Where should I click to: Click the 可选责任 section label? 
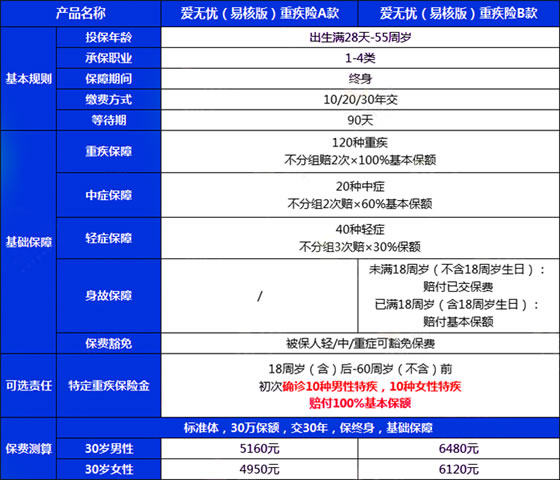point(29,386)
